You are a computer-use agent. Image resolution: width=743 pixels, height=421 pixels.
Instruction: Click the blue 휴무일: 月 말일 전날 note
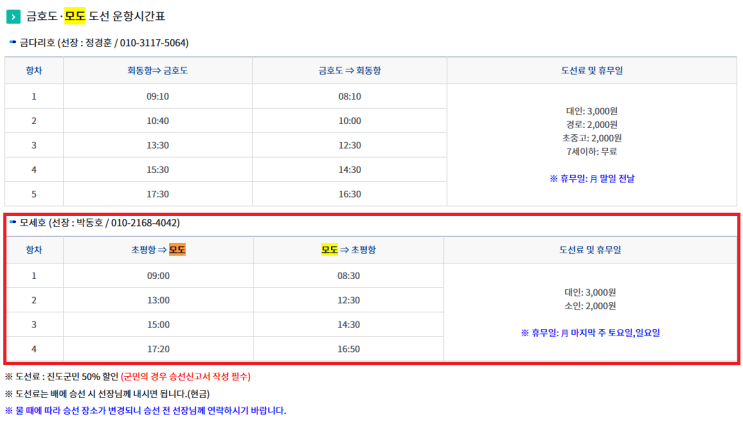(592, 179)
